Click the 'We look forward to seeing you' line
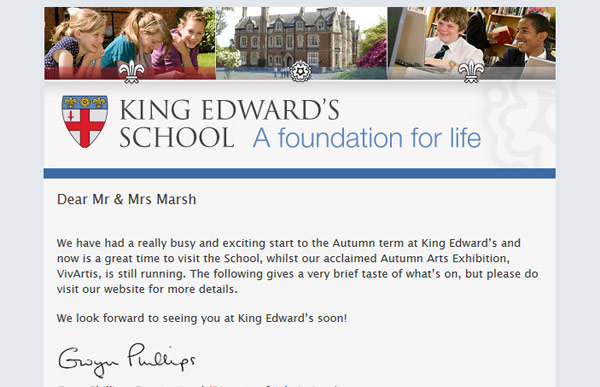 (202, 318)
